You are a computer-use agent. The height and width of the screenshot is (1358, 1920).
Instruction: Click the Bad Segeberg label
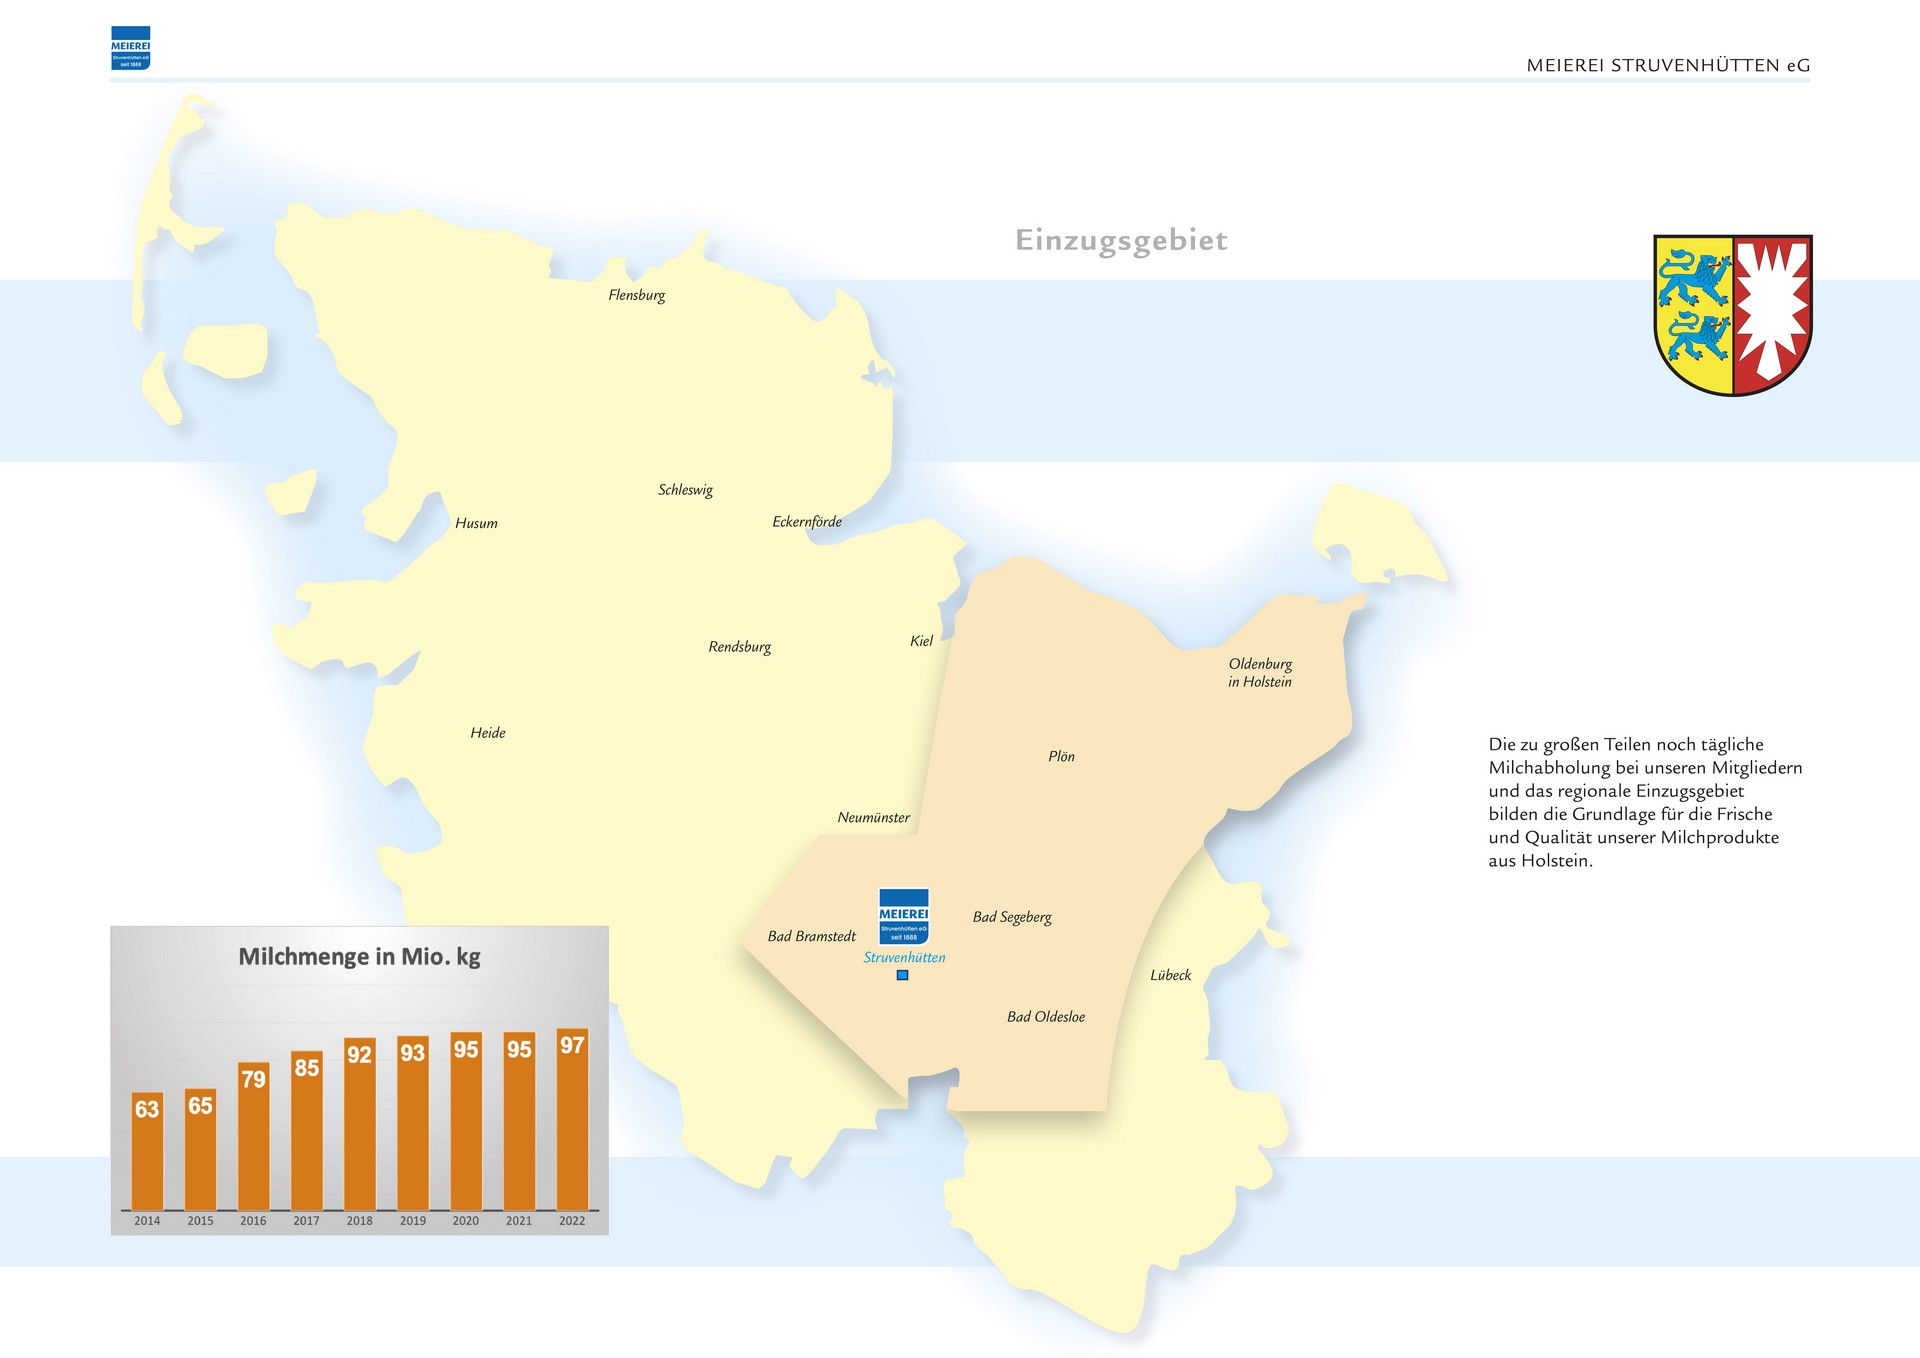(1012, 917)
